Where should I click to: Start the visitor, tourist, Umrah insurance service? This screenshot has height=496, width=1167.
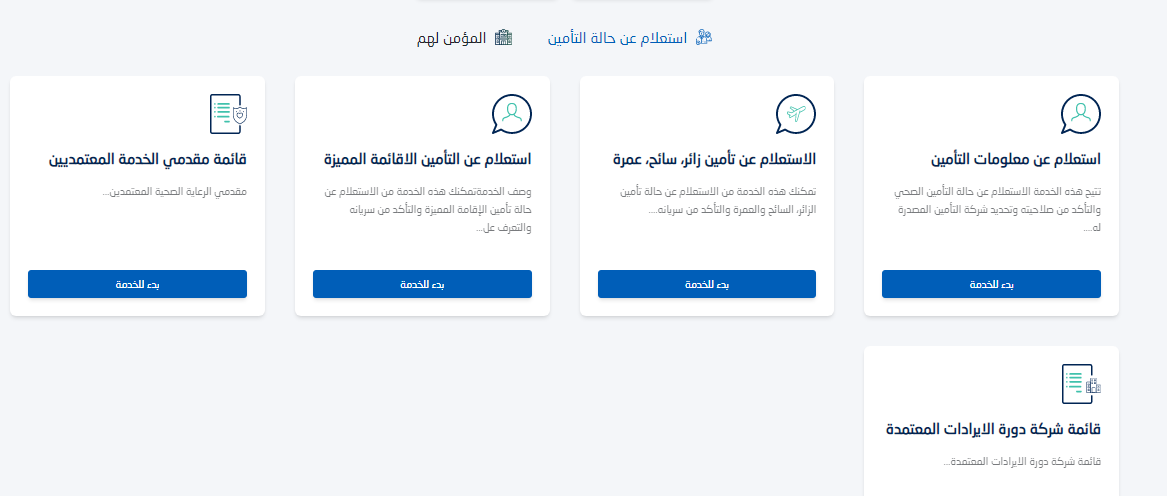(707, 284)
